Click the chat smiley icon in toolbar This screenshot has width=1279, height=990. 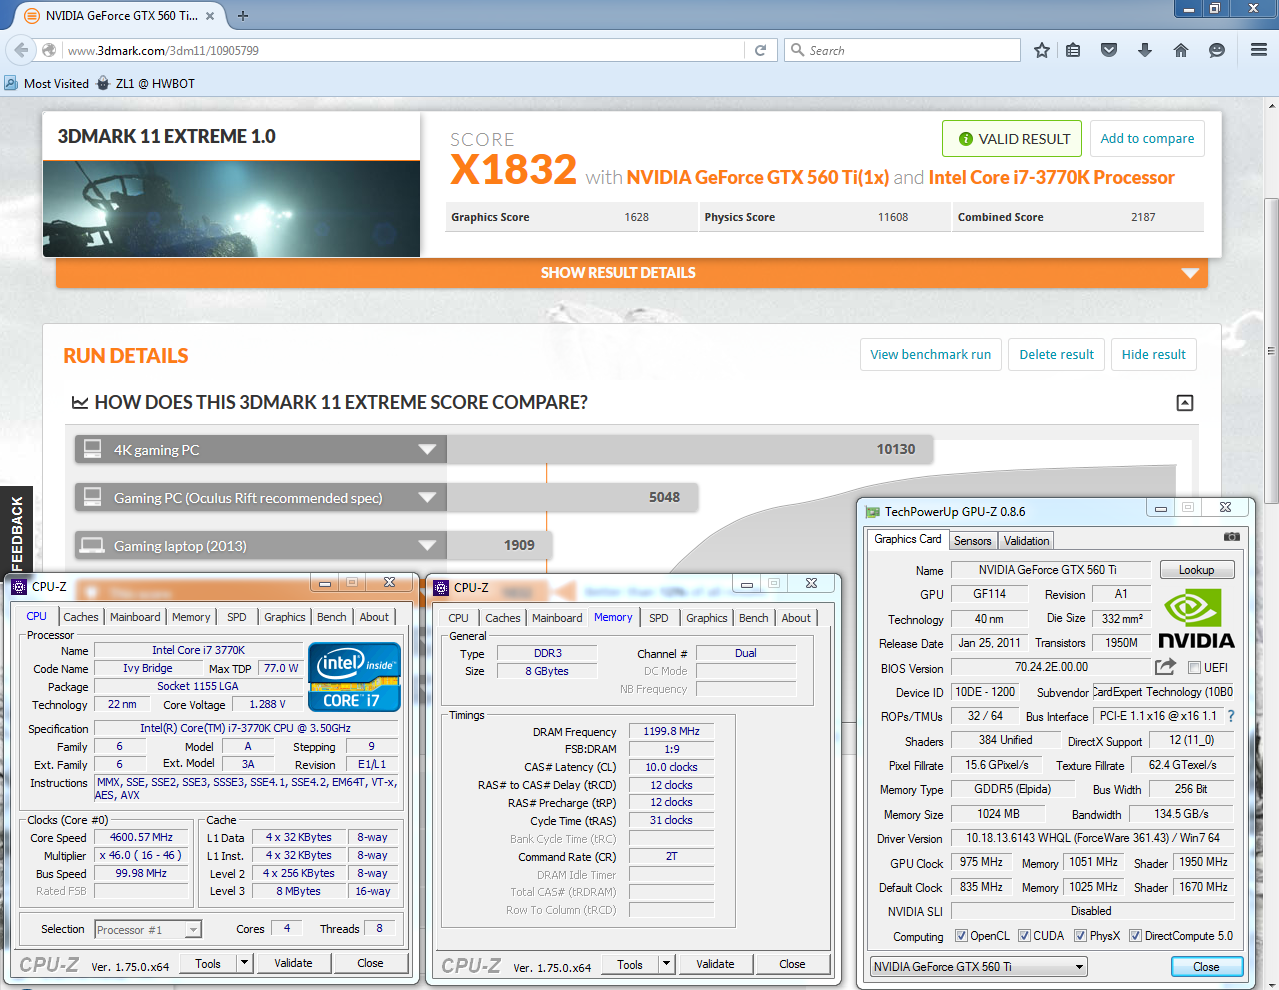1217,50
